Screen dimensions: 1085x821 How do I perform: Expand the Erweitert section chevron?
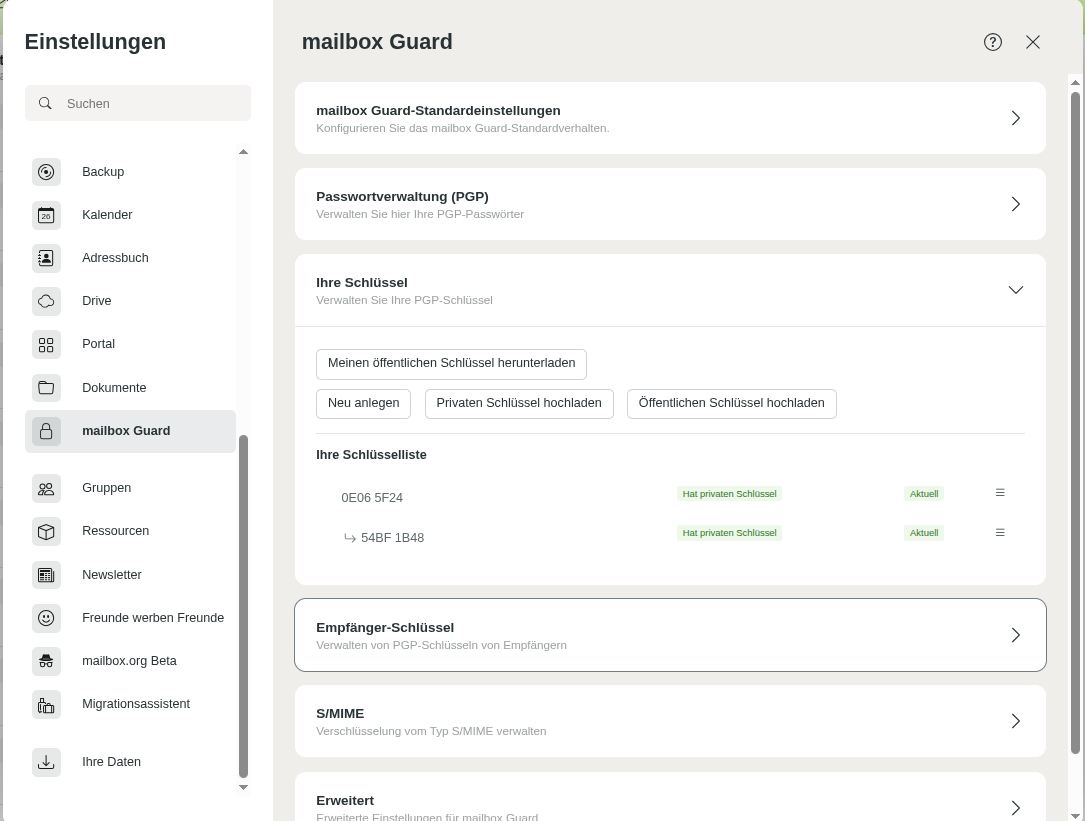point(1016,808)
